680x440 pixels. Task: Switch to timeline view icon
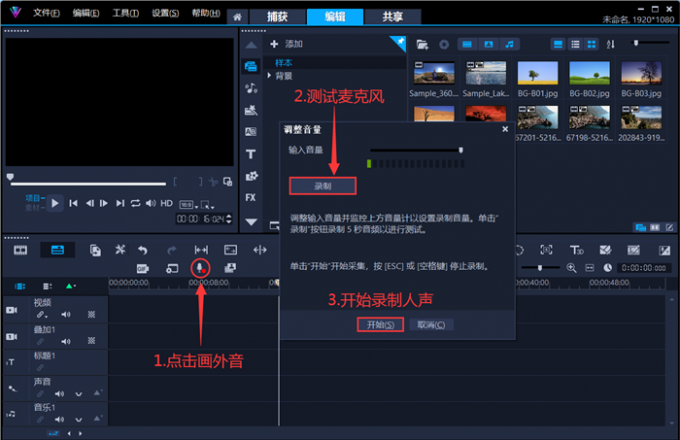tap(57, 250)
